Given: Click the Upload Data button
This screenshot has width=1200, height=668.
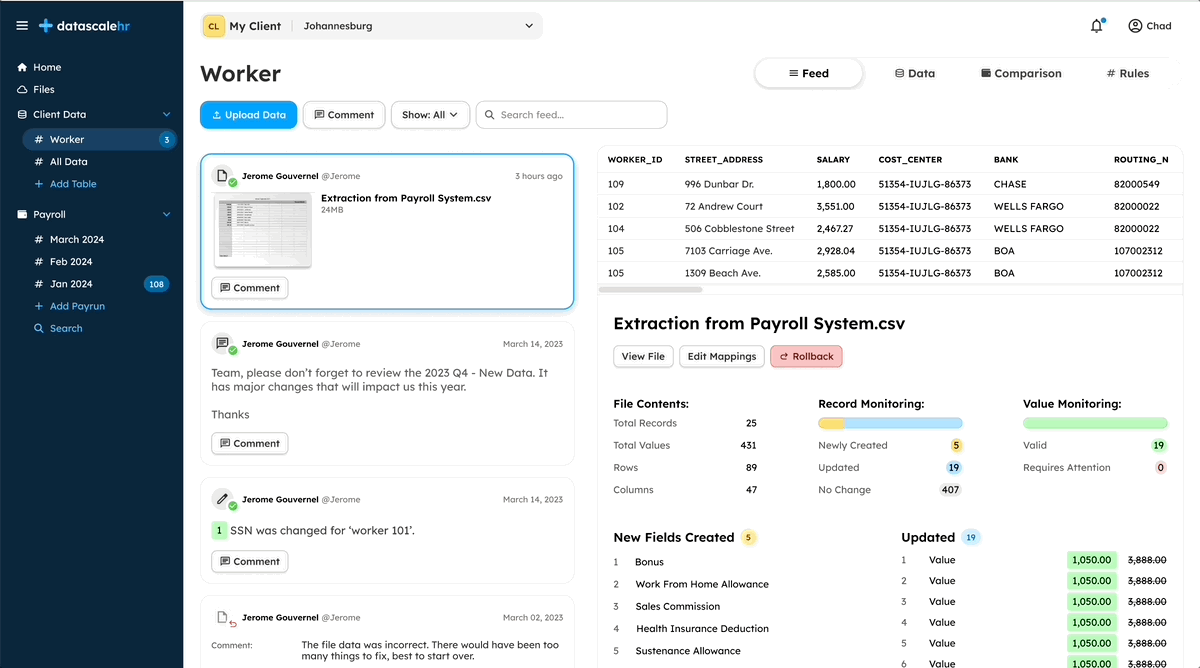Looking at the screenshot, I should [x=248, y=114].
